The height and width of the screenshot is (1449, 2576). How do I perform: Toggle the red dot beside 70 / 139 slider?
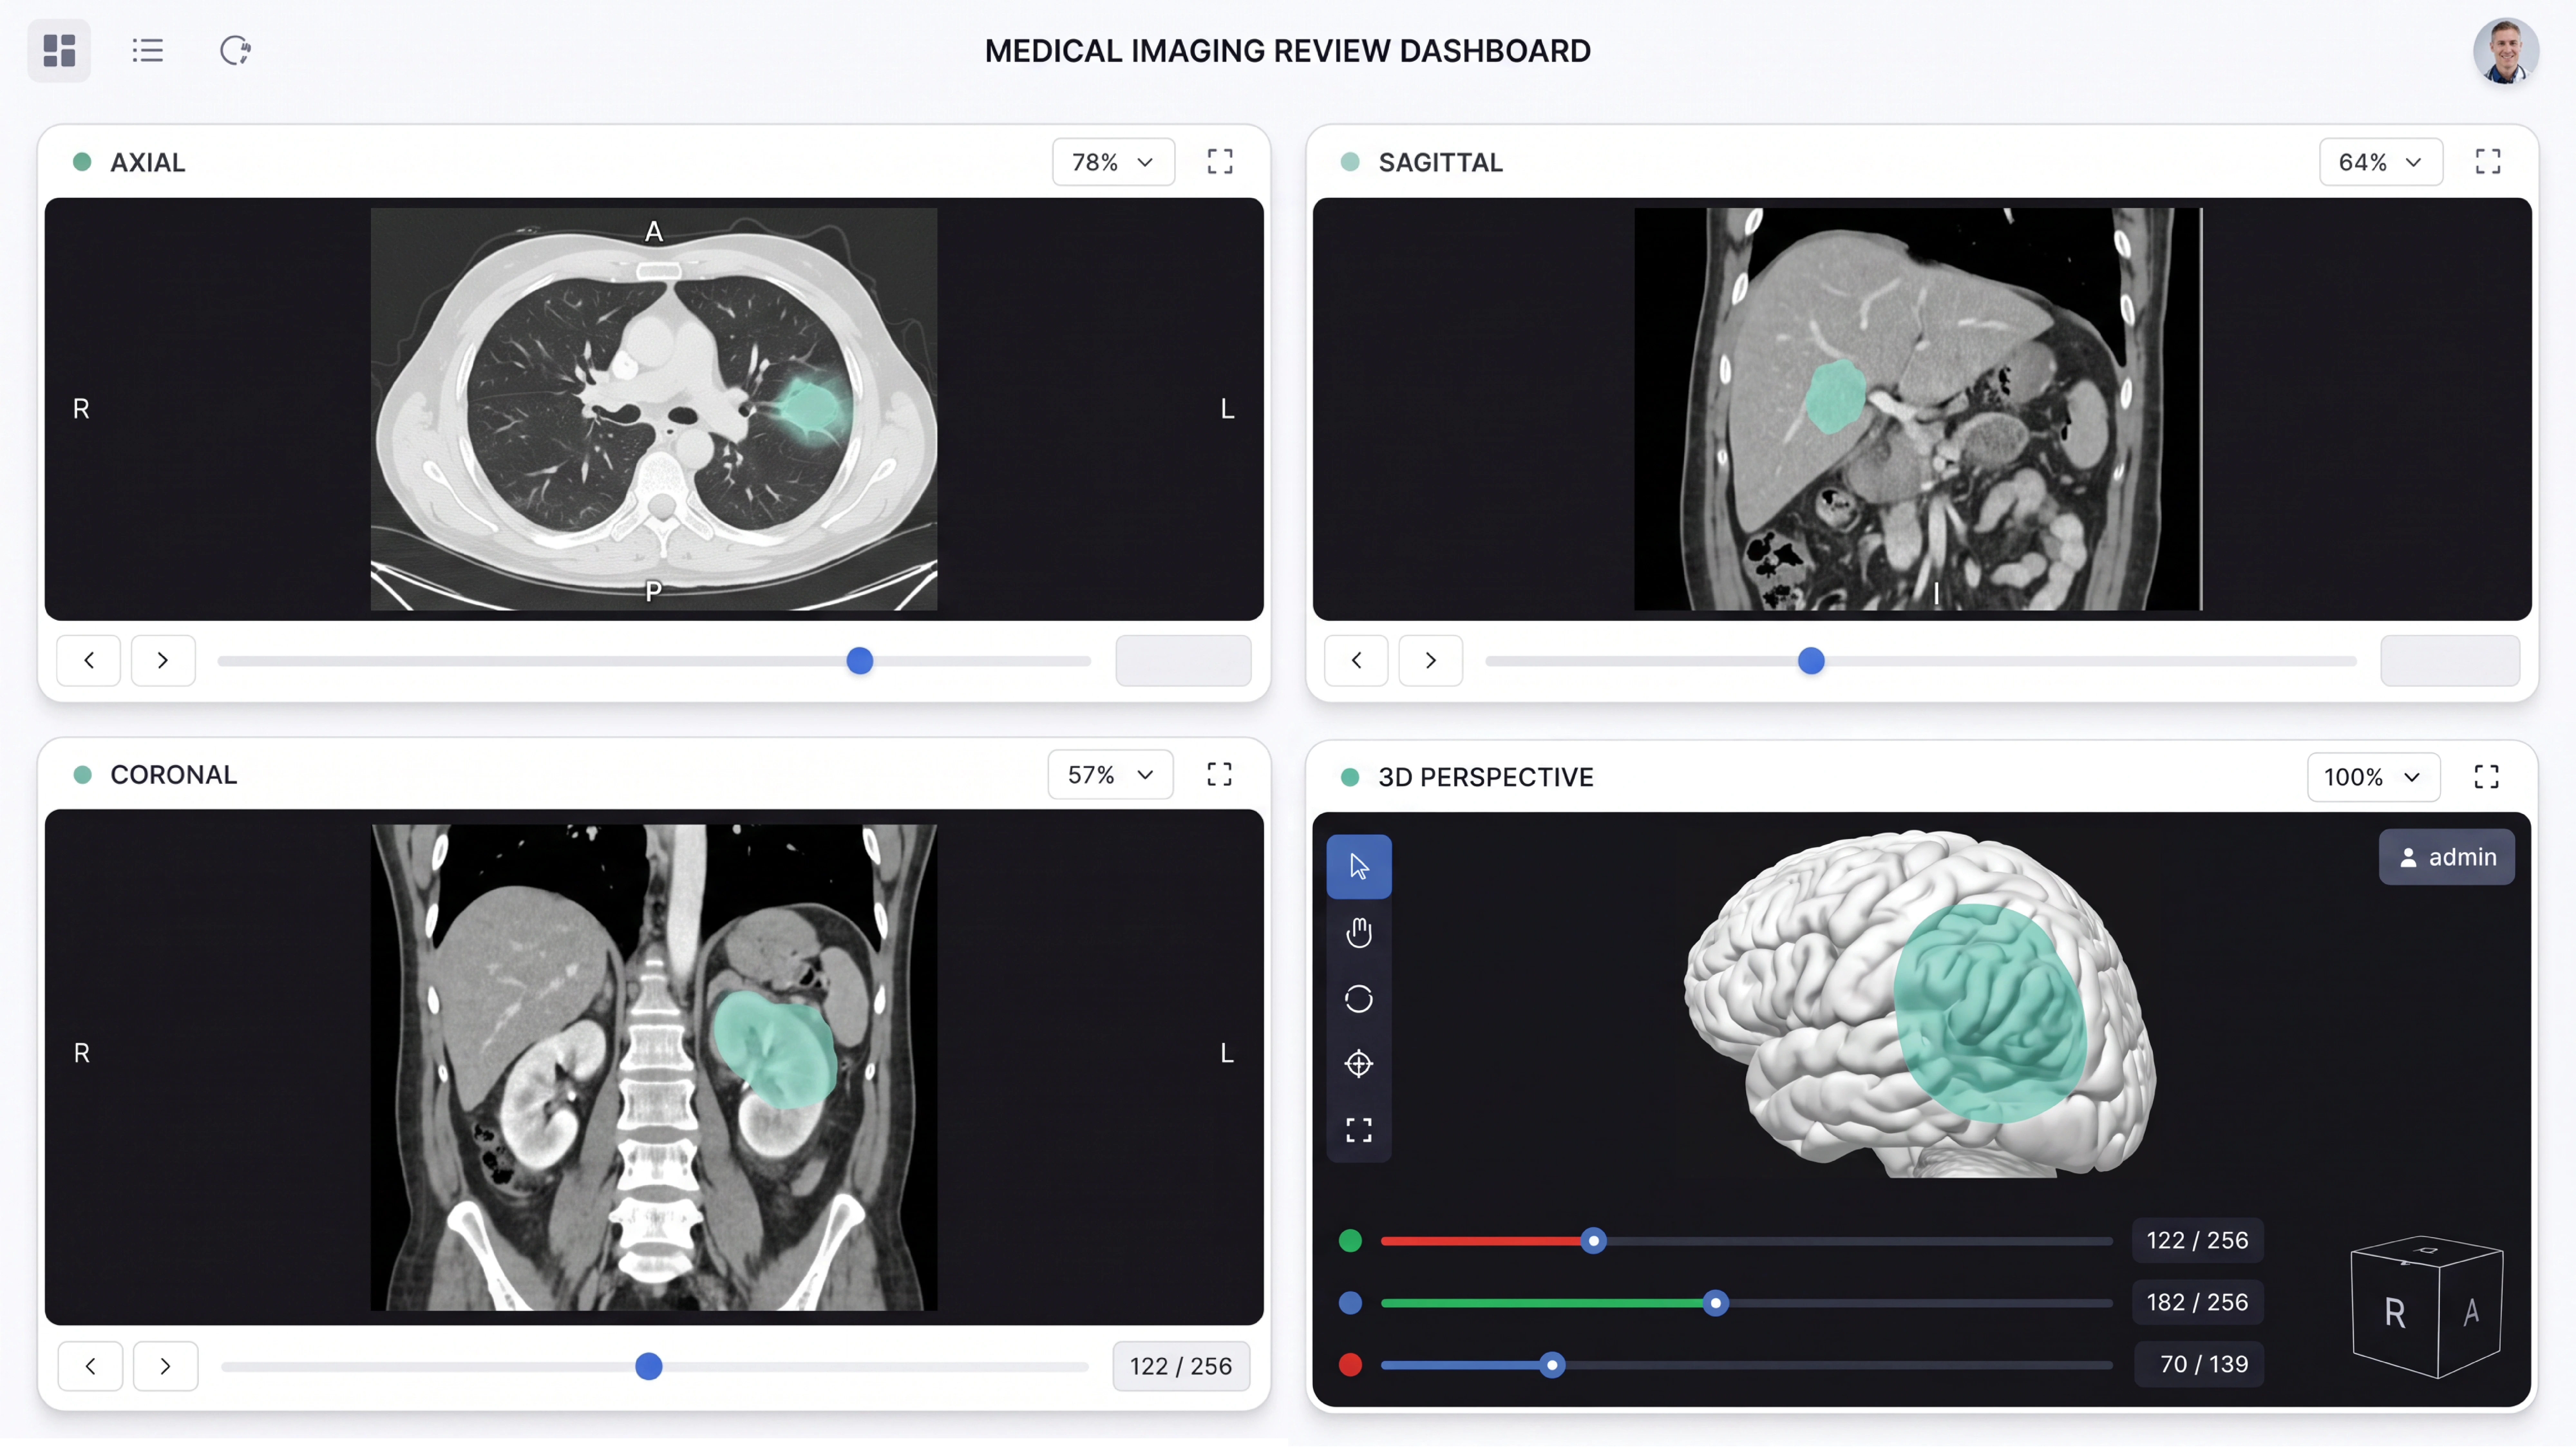[x=1350, y=1365]
